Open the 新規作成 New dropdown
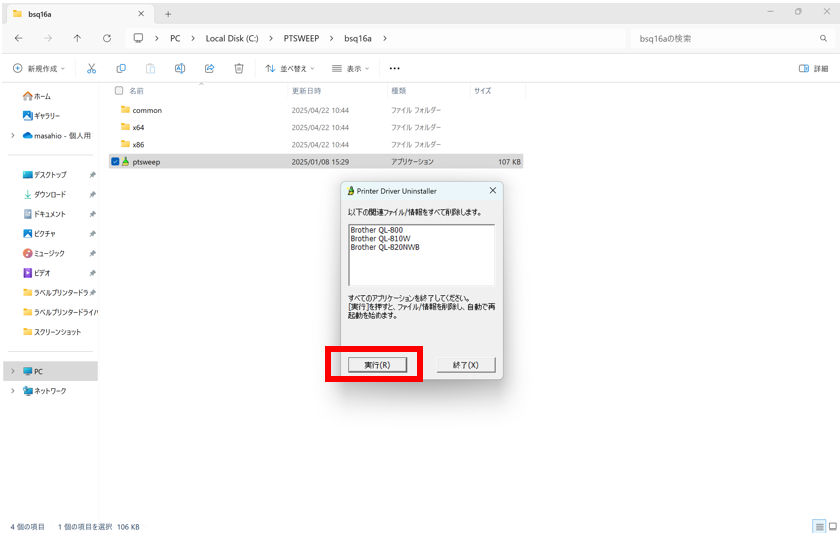840x533 pixels. 39,69
